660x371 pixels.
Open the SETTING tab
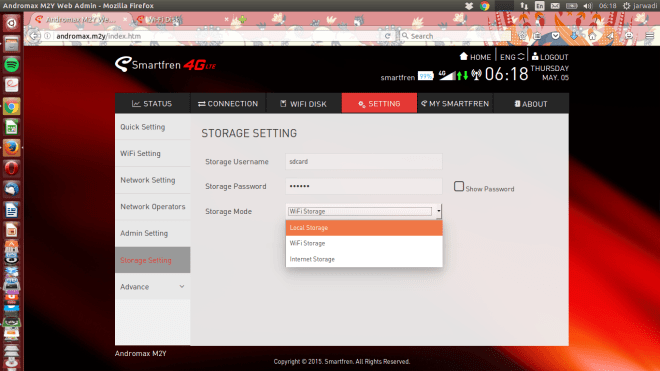[x=379, y=104]
